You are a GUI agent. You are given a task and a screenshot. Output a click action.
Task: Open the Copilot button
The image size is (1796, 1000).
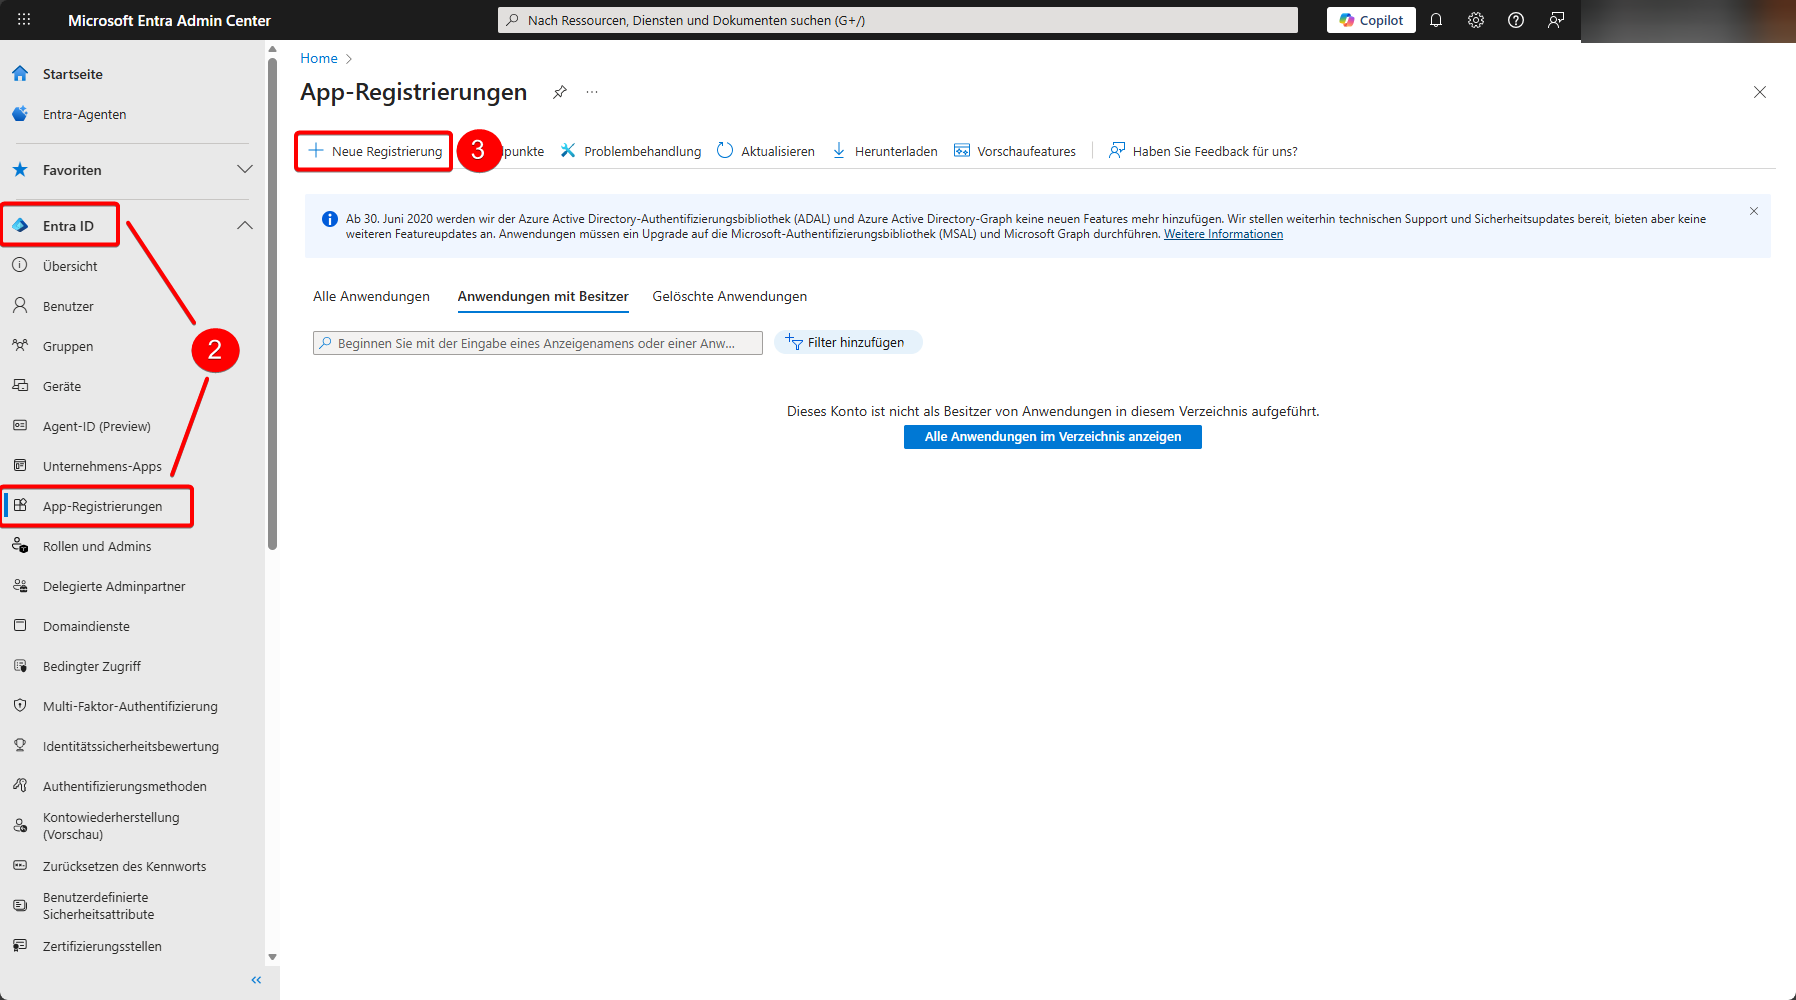tap(1371, 20)
